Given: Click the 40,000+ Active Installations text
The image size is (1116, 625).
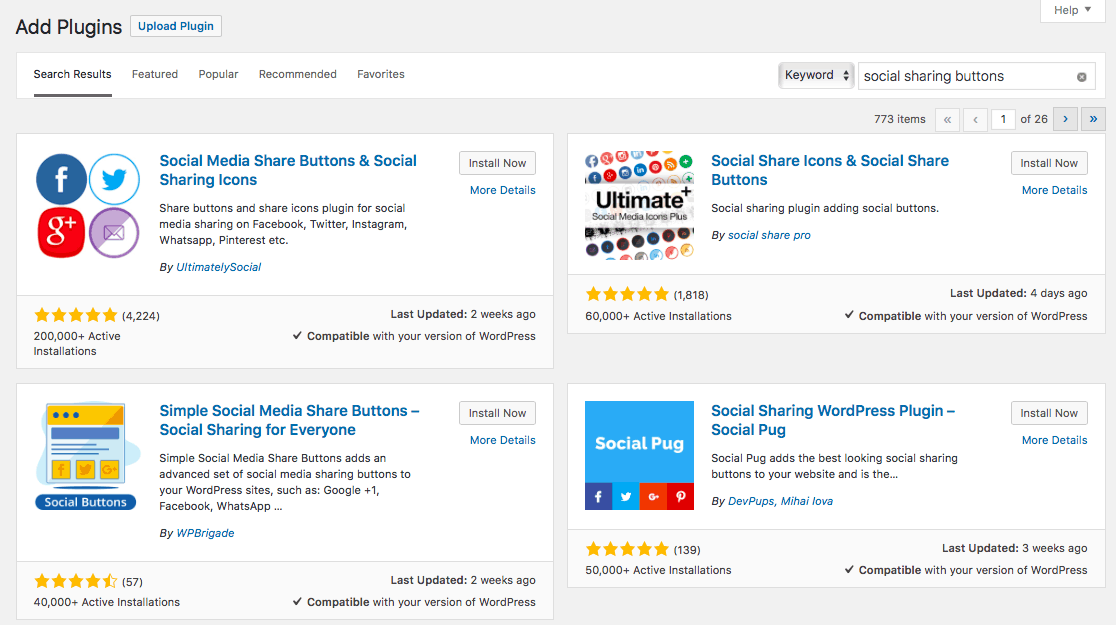Looking at the screenshot, I should pyautogui.click(x=107, y=602).
